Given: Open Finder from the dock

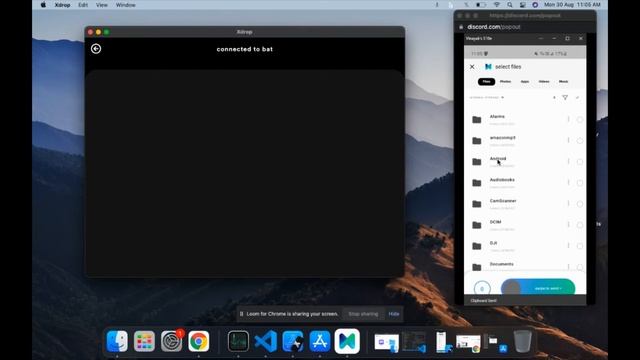Looking at the screenshot, I should 117,341.
